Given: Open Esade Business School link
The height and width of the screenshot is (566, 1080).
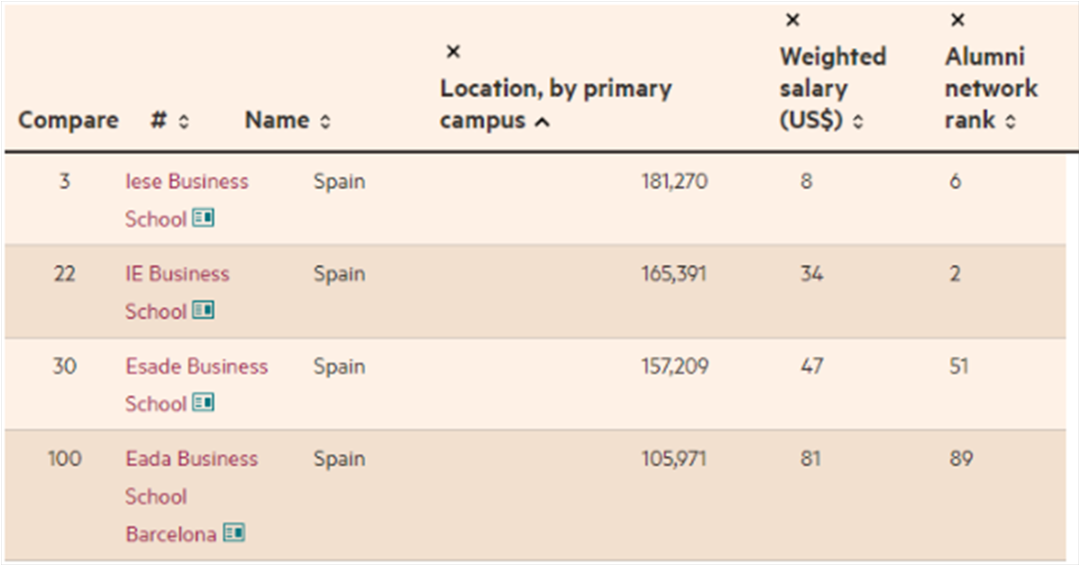Looking at the screenshot, I should [196, 384].
